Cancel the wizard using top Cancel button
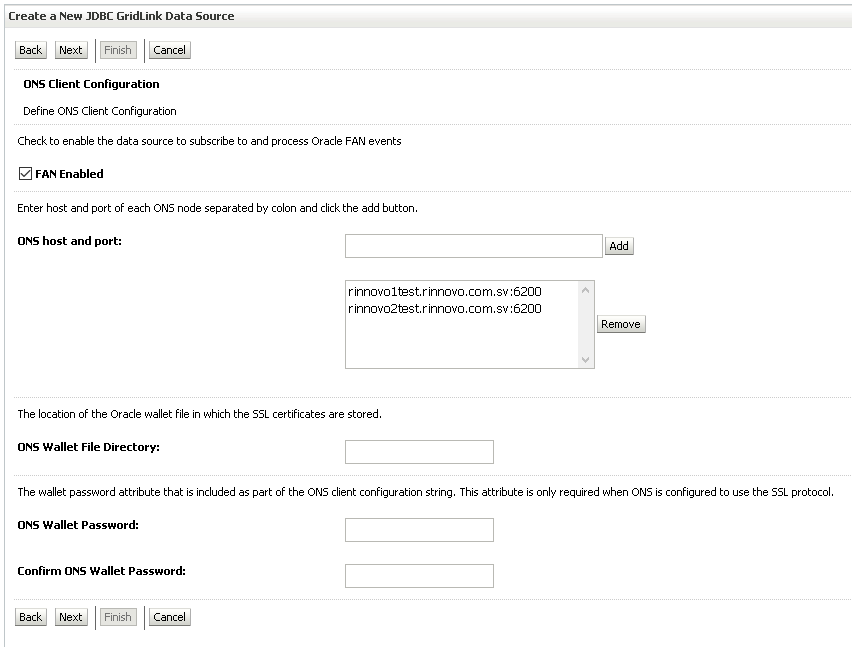This screenshot has height=647, width=852. tap(170, 50)
